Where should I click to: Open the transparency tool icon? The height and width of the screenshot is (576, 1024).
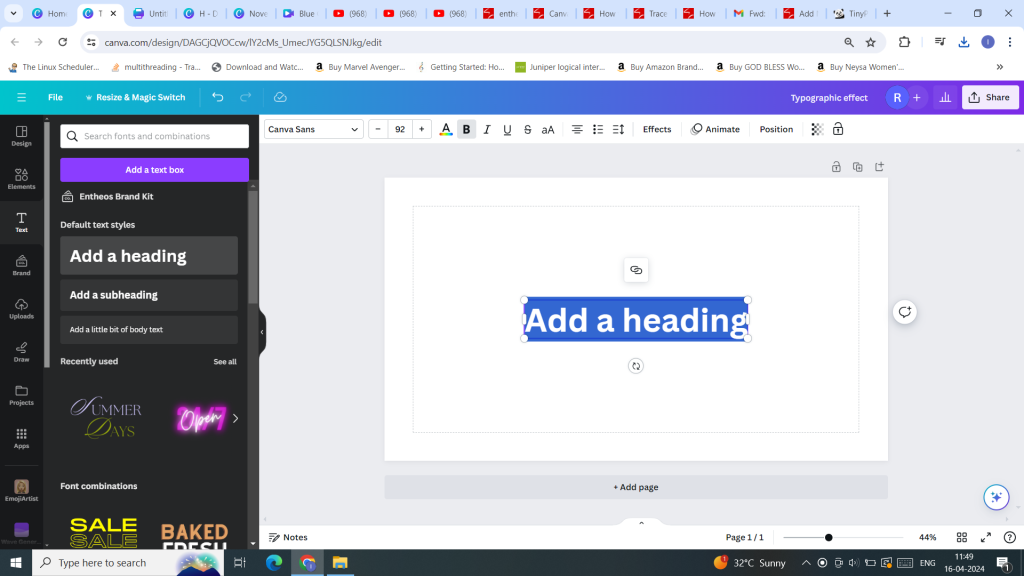click(817, 129)
